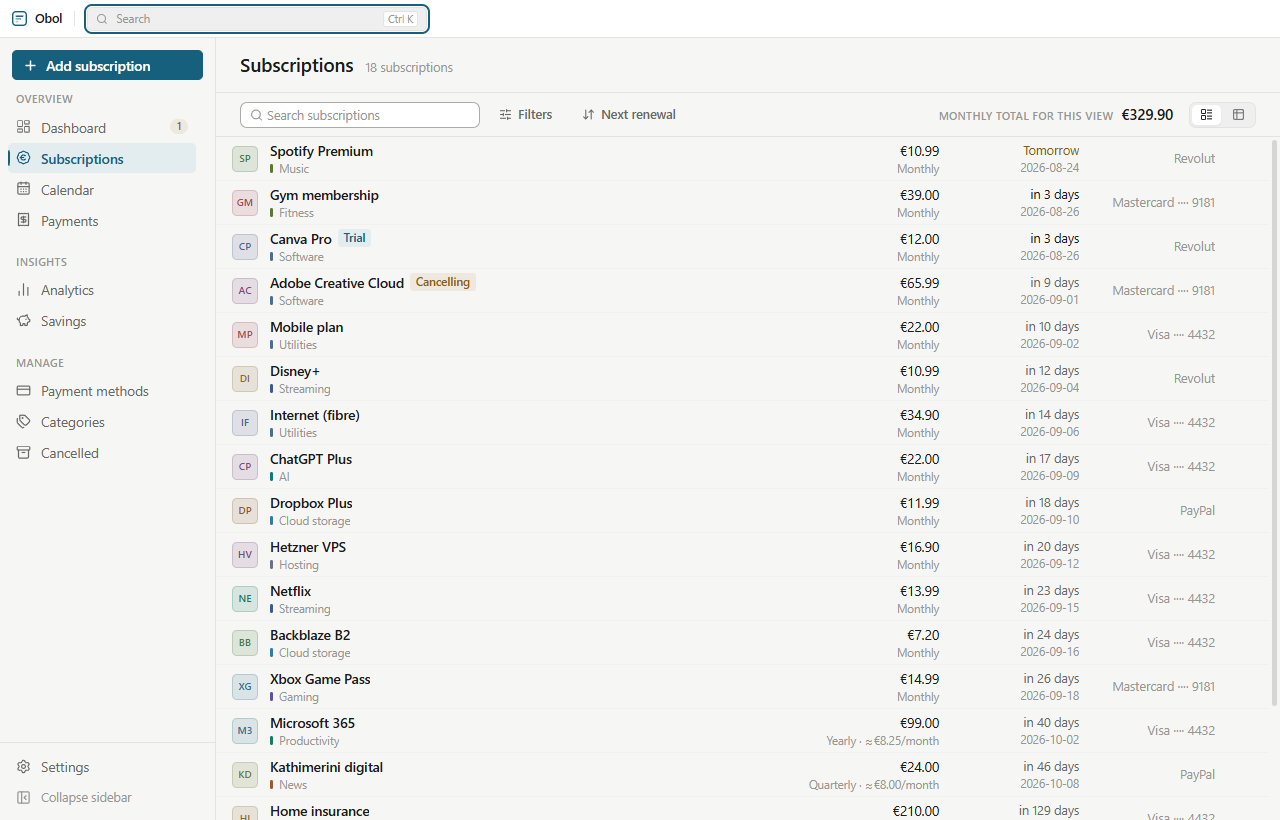Image resolution: width=1280 pixels, height=820 pixels.
Task: Select ChatGPT Plus subscription name
Action: [311, 459]
